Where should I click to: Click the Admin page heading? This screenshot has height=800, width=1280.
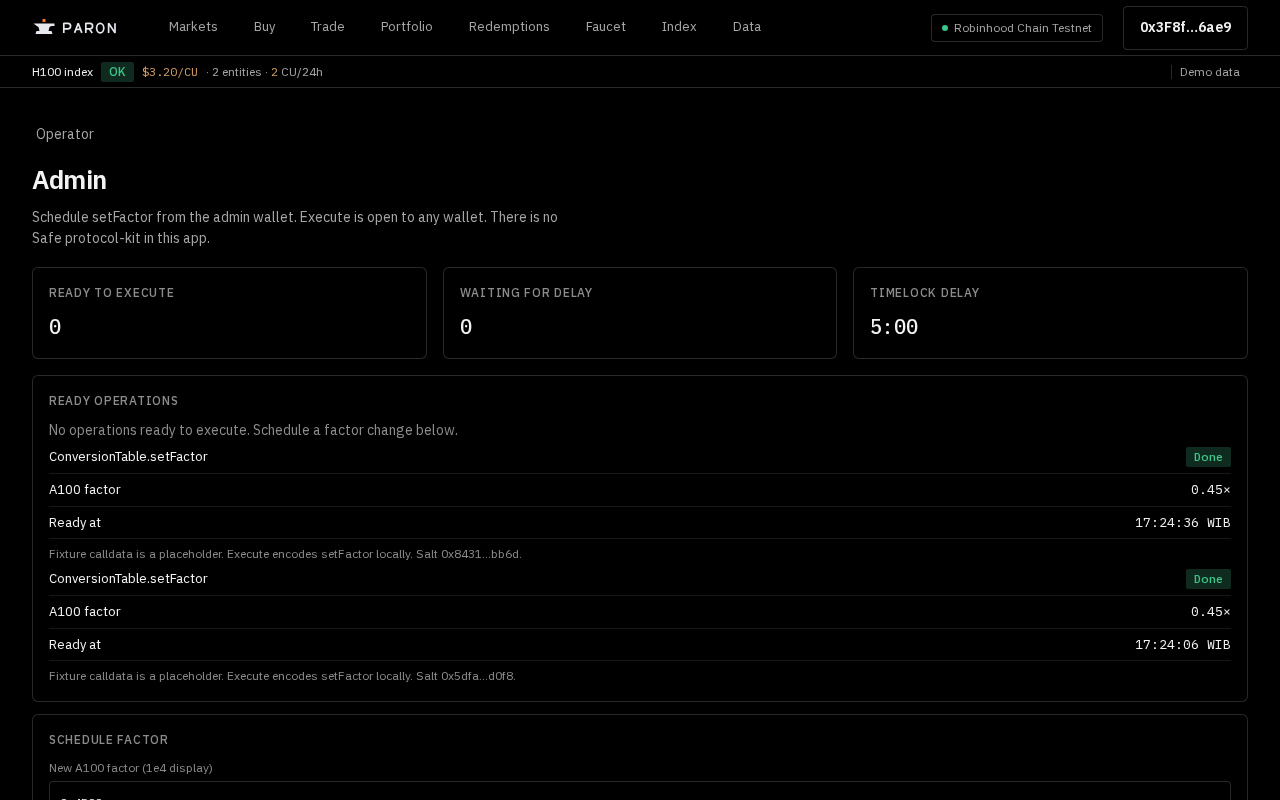coord(69,180)
